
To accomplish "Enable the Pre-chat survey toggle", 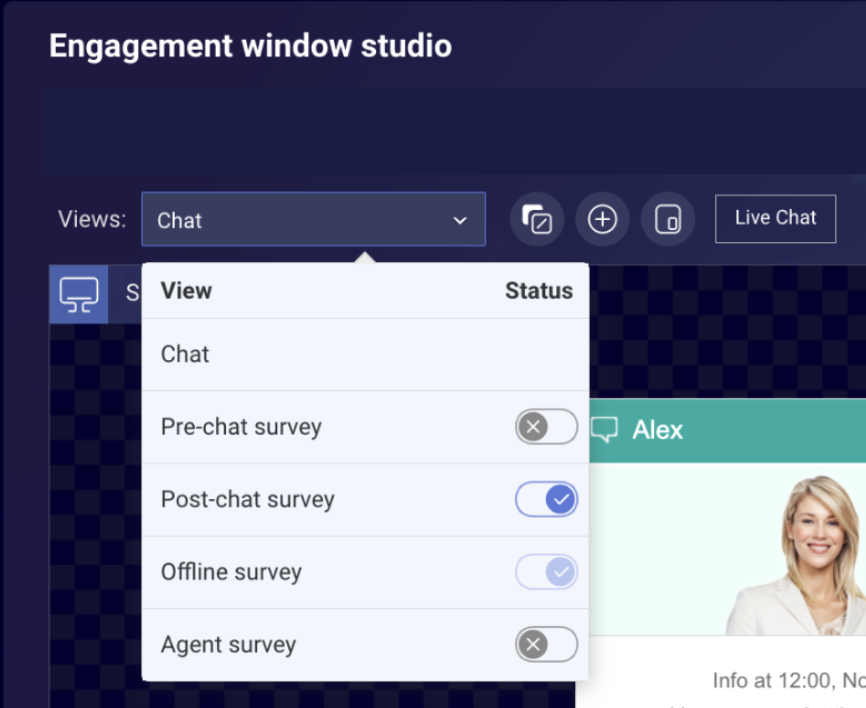I will (x=546, y=427).
